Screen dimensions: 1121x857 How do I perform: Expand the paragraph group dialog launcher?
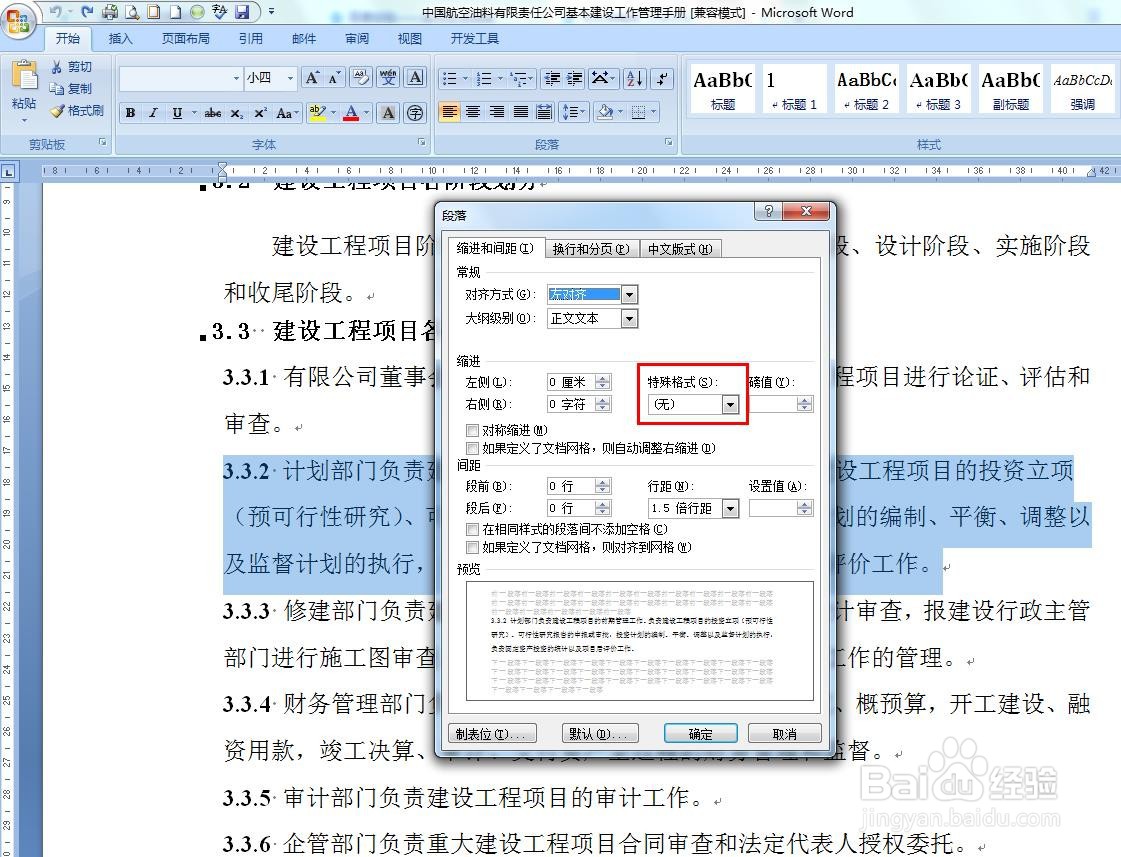click(x=668, y=142)
